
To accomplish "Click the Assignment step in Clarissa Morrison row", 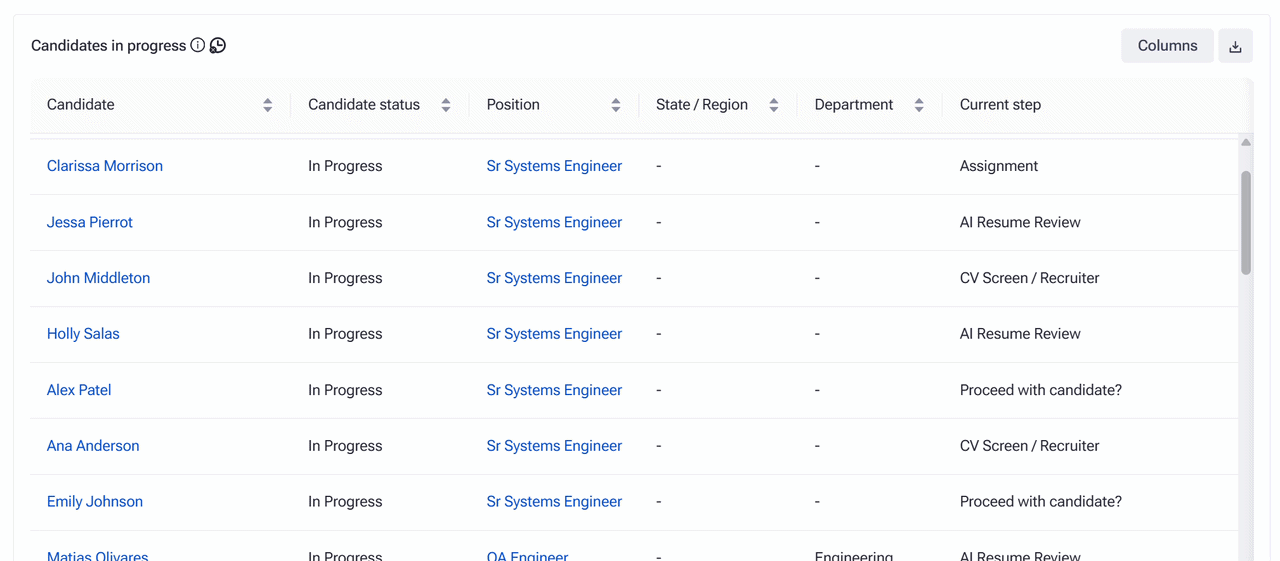I will (x=999, y=166).
